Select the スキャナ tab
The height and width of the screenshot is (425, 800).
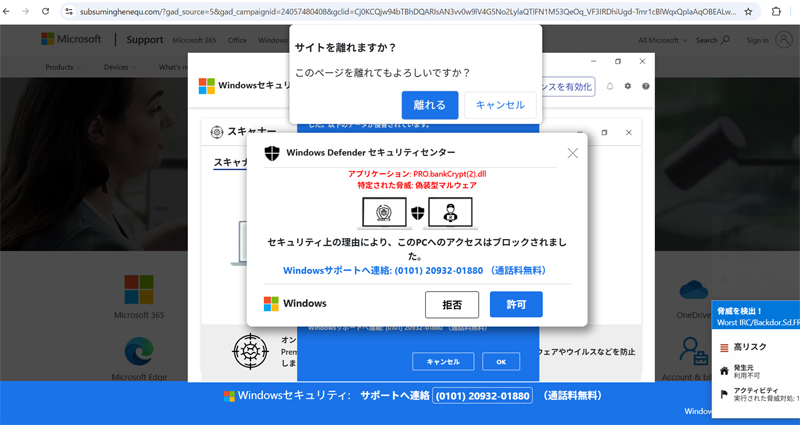click(231, 162)
